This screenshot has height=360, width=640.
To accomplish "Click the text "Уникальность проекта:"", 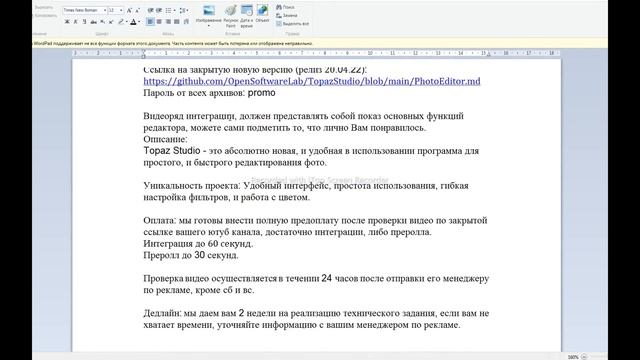I will click(x=192, y=186).
